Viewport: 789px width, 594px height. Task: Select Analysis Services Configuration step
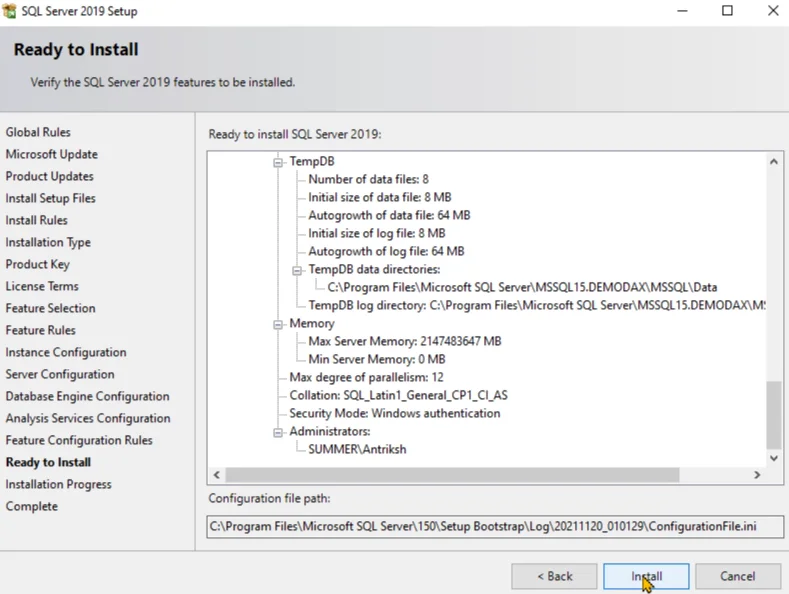pyautogui.click(x=88, y=418)
